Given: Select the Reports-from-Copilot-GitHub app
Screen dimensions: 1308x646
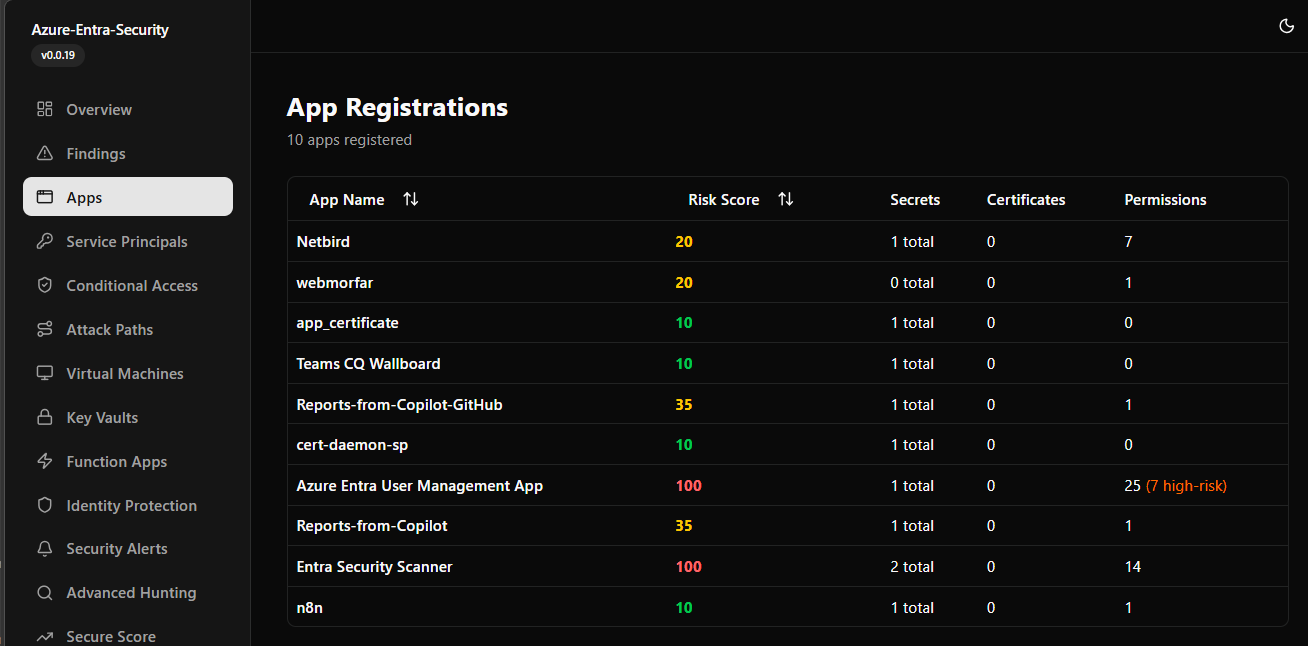Looking at the screenshot, I should tap(399, 405).
